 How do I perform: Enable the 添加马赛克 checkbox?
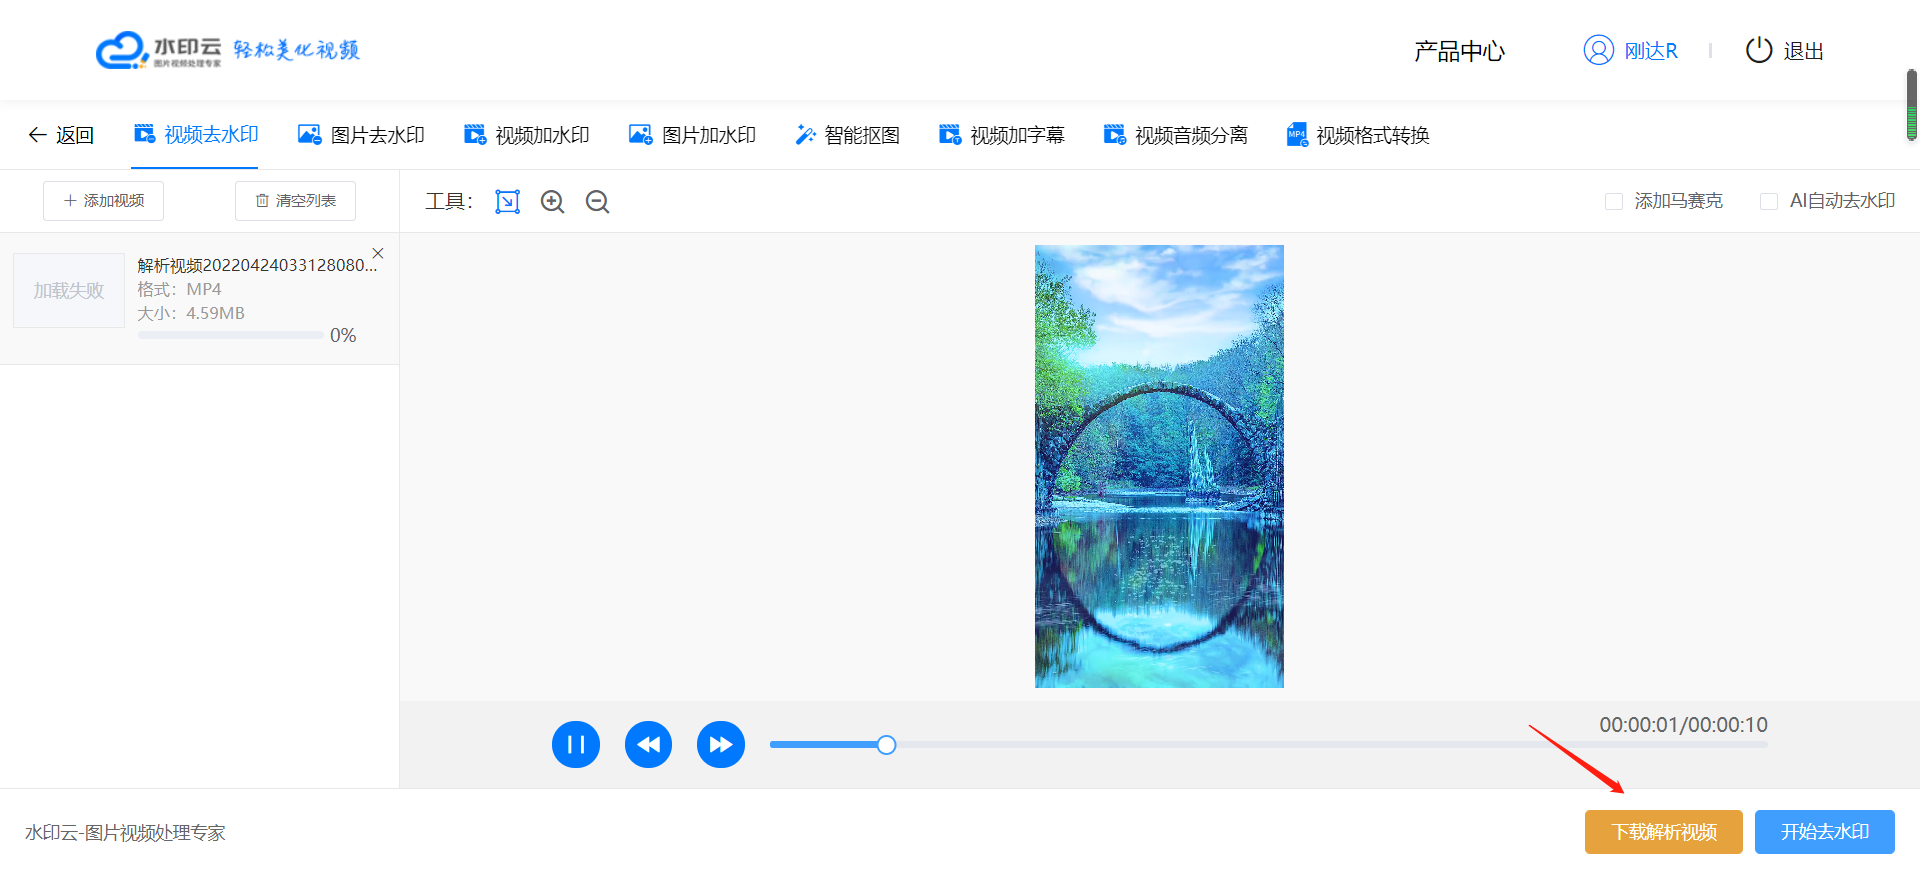(1614, 201)
